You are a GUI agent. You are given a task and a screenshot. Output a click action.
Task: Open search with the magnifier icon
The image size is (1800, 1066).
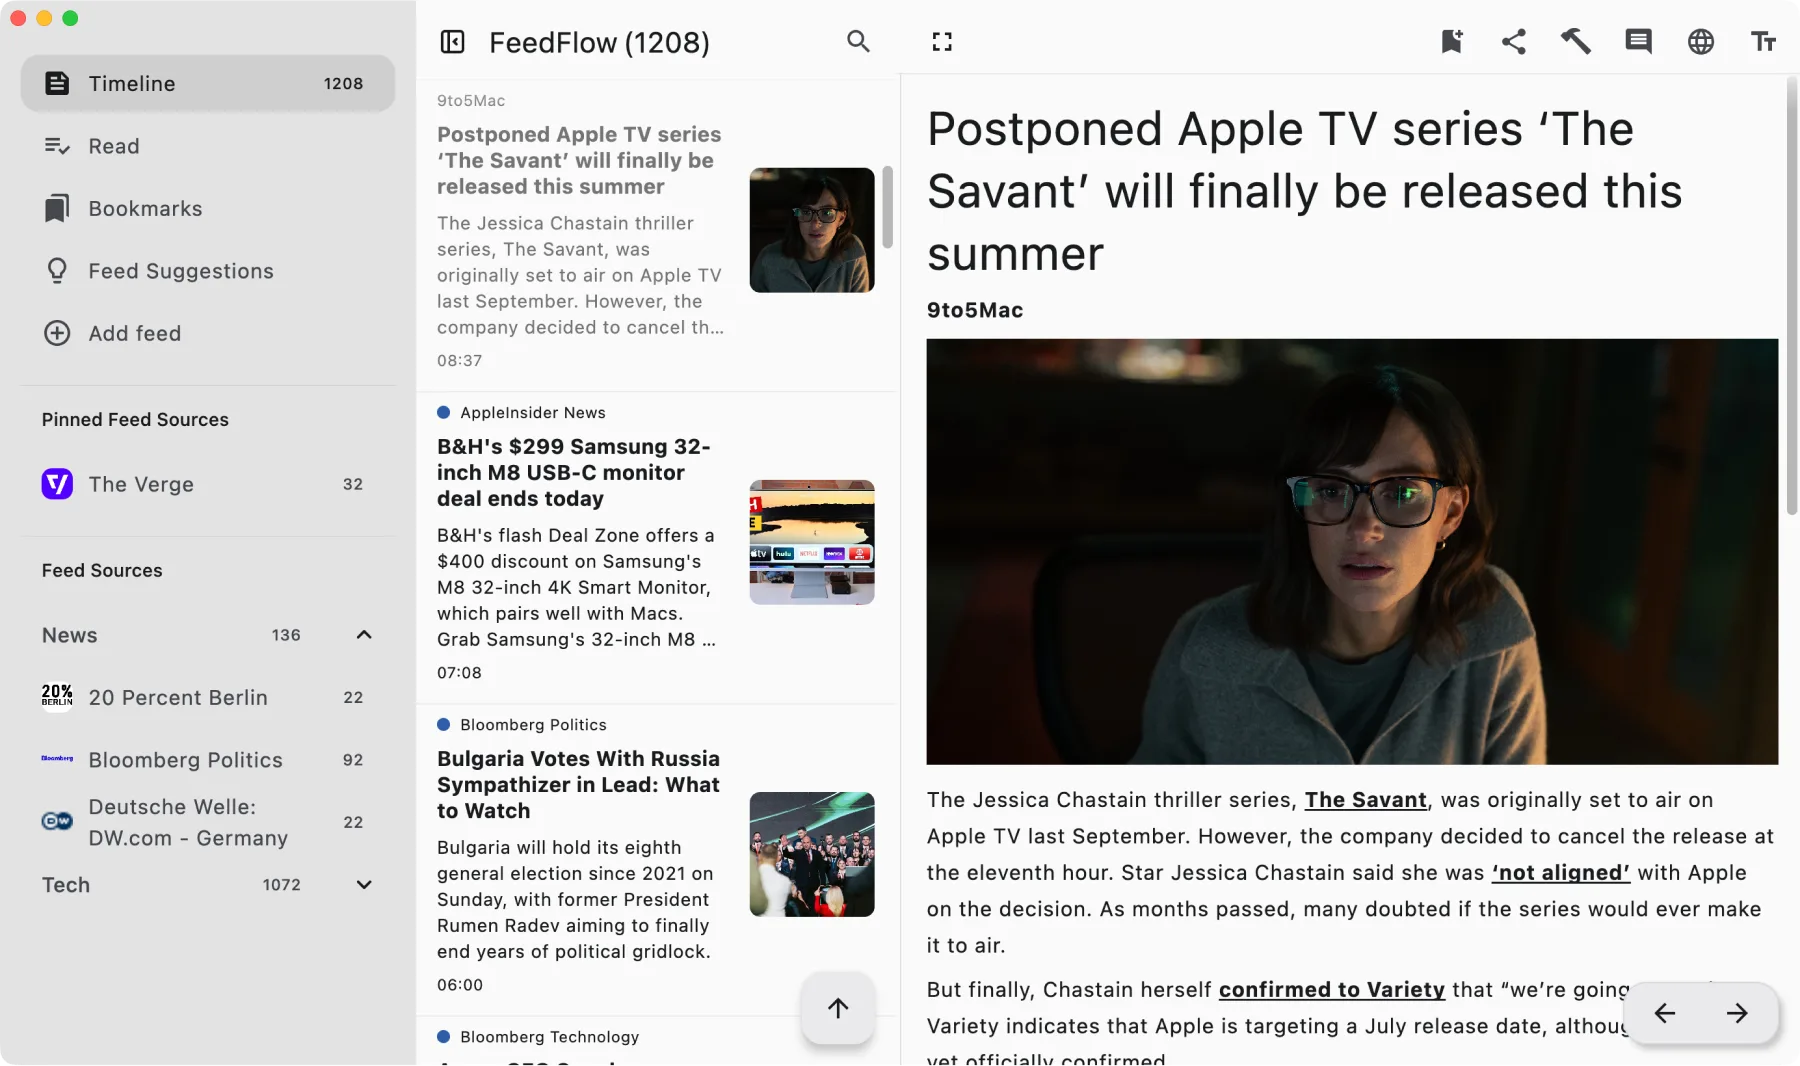tap(858, 41)
